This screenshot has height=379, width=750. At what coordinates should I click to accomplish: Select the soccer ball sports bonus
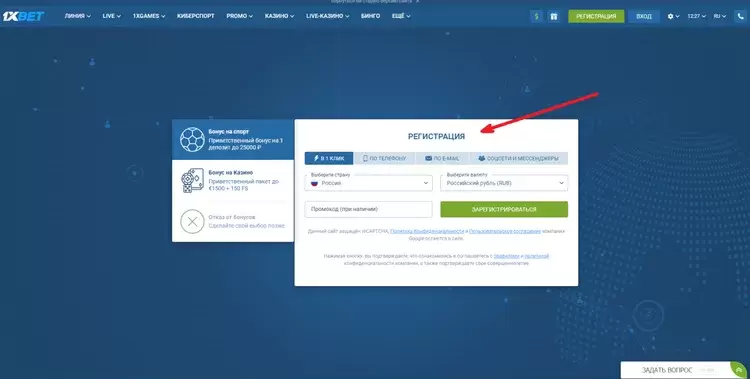pos(192,139)
